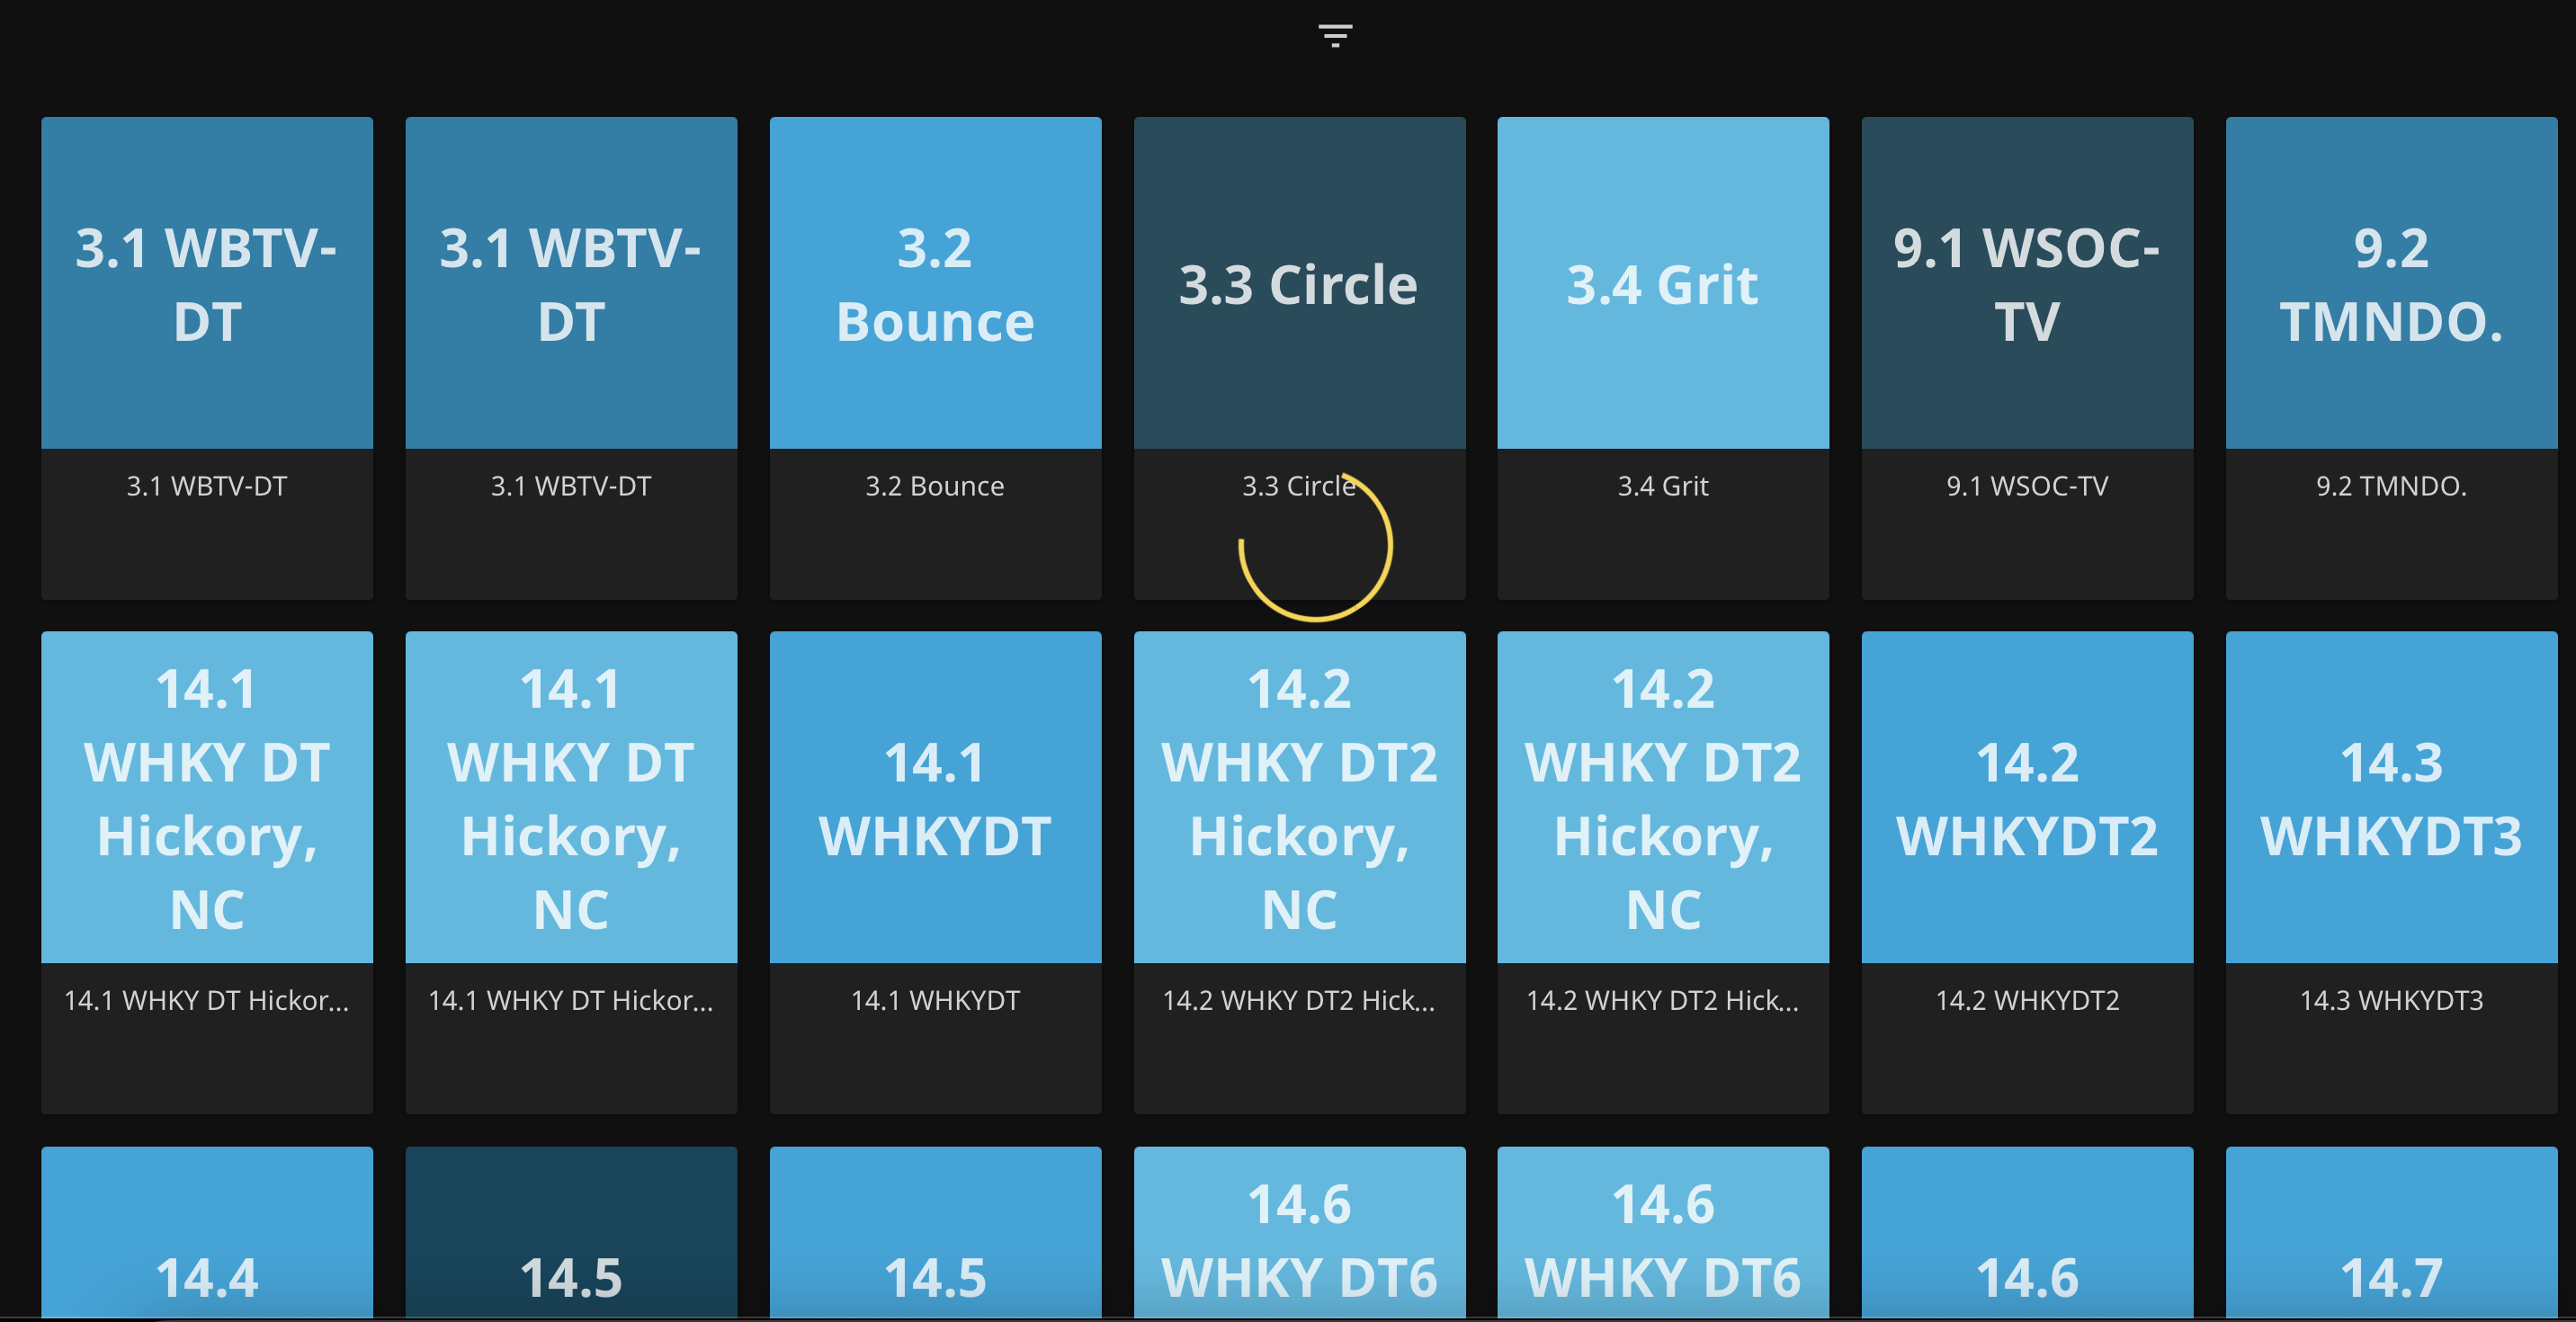Select the 9.2 TMNDO. channel tile

(2391, 358)
